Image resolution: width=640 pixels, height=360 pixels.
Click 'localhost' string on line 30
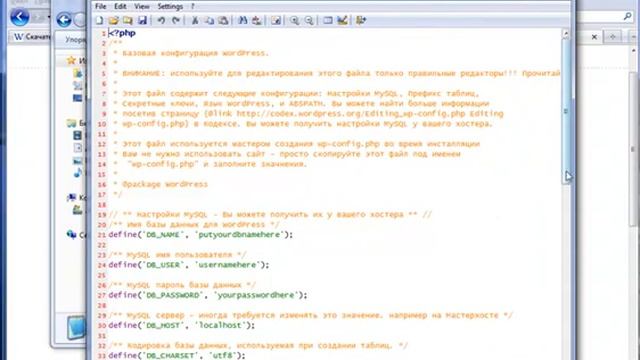click(222, 325)
